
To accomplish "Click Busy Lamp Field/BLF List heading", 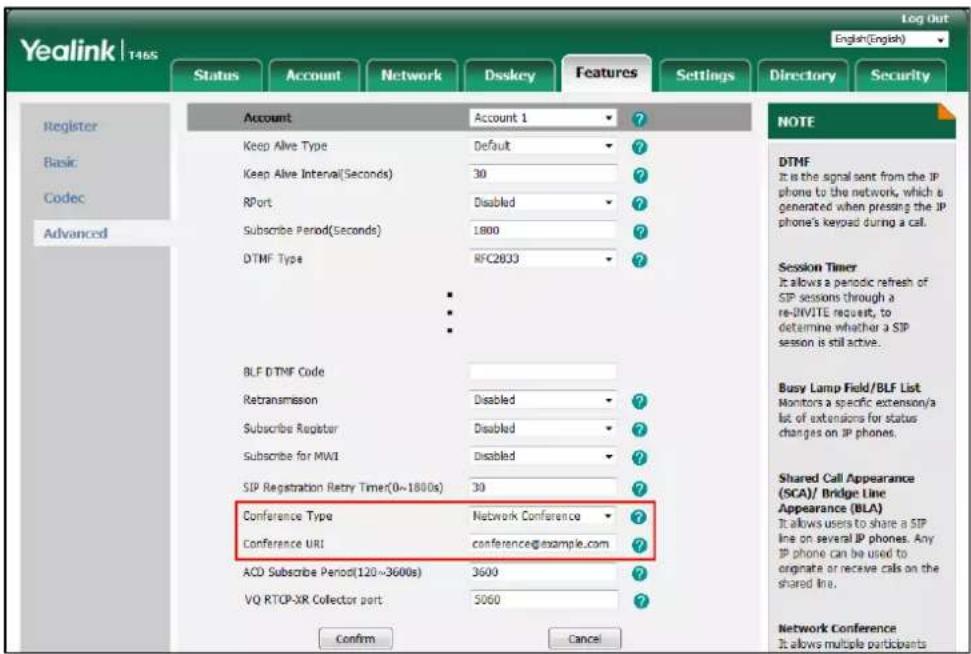I will (849, 388).
